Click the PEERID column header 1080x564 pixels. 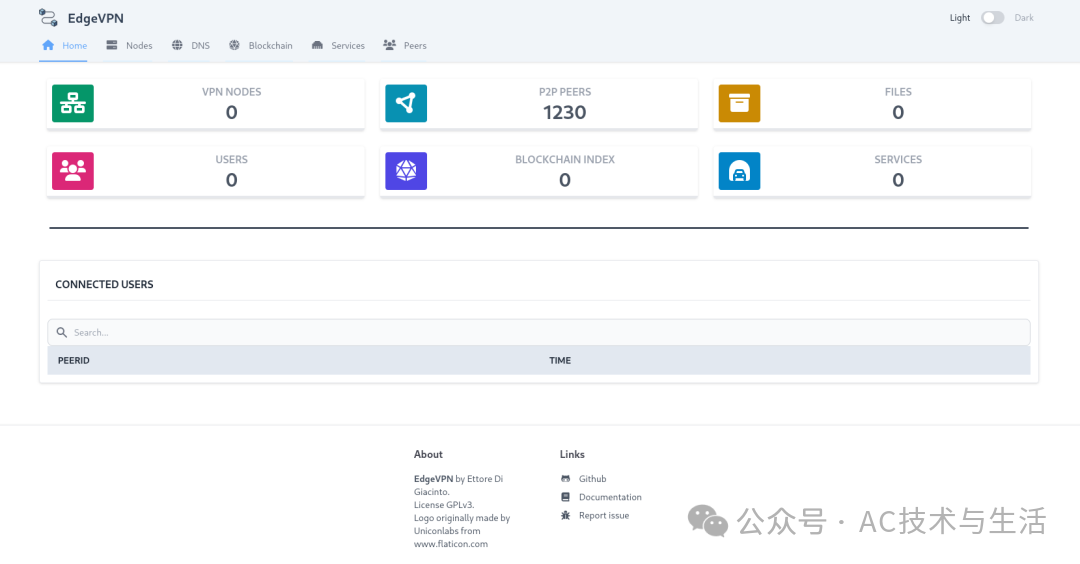(74, 360)
